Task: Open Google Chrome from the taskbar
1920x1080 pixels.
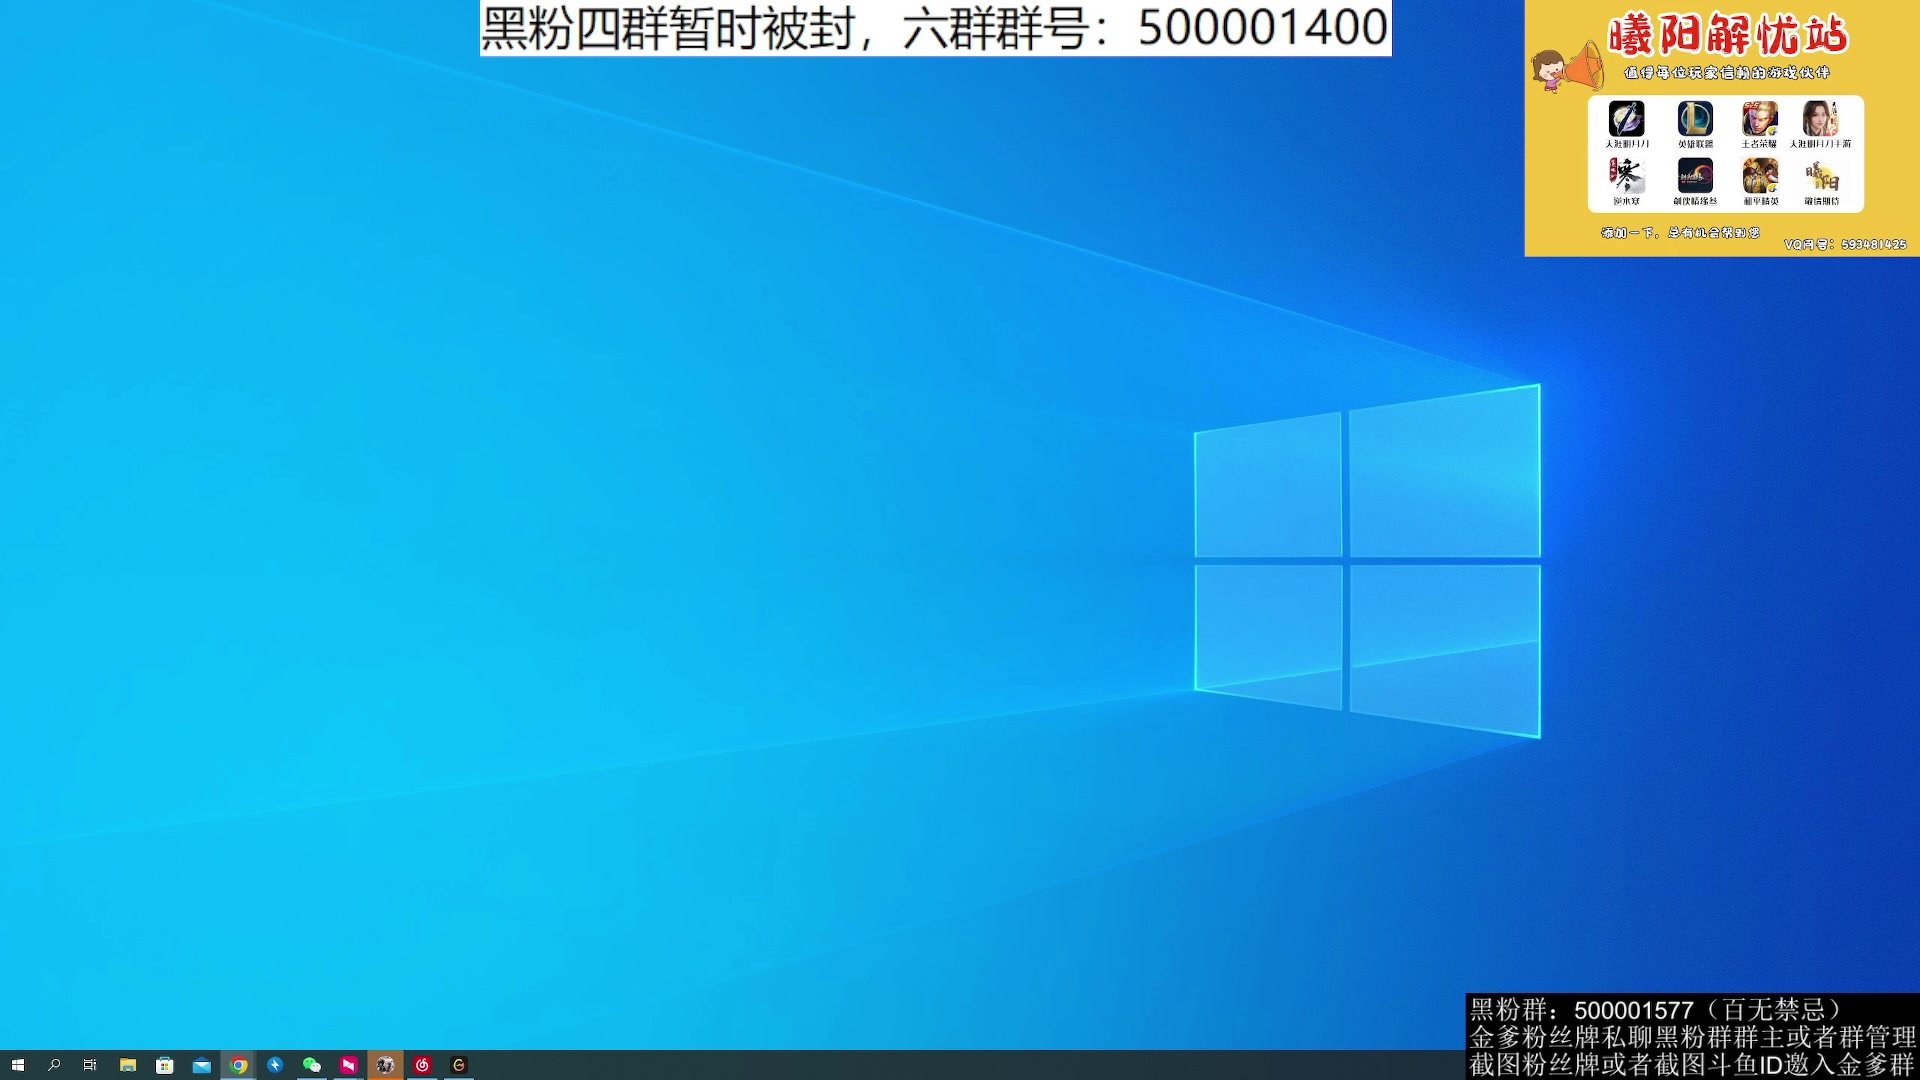Action: click(x=239, y=1065)
